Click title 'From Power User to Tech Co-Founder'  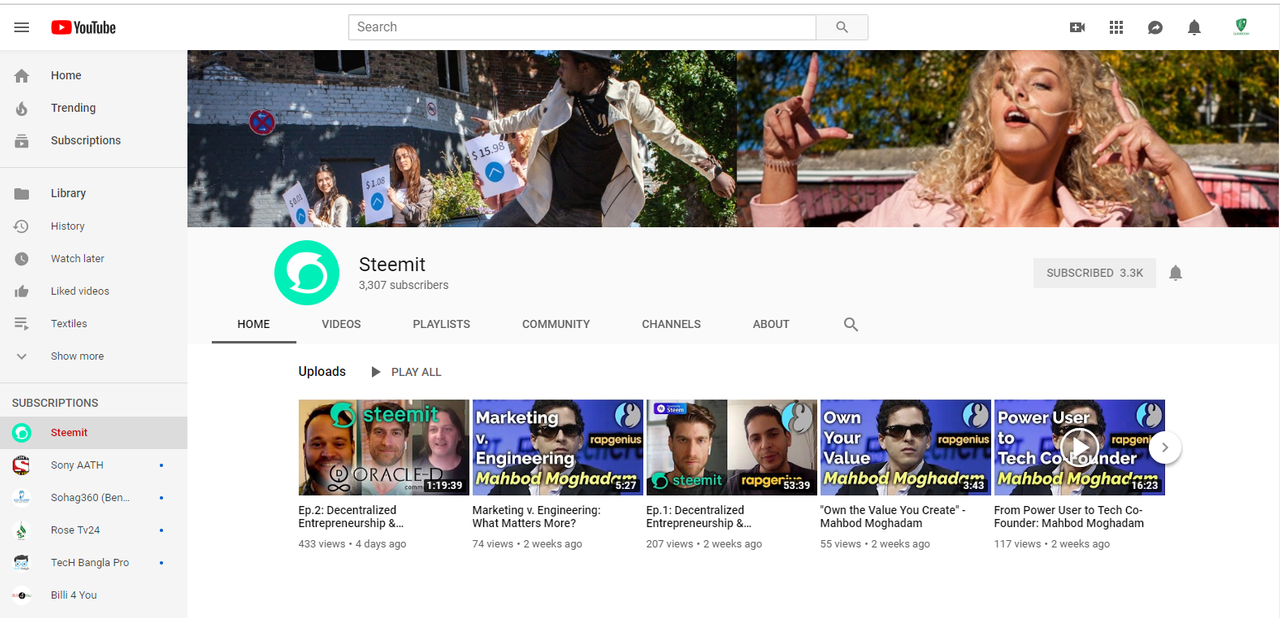(x=1069, y=517)
